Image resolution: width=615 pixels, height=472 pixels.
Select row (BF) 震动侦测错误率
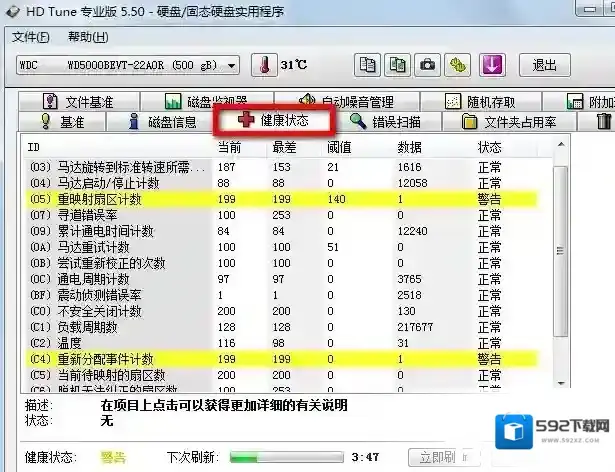pyautogui.click(x=282, y=295)
